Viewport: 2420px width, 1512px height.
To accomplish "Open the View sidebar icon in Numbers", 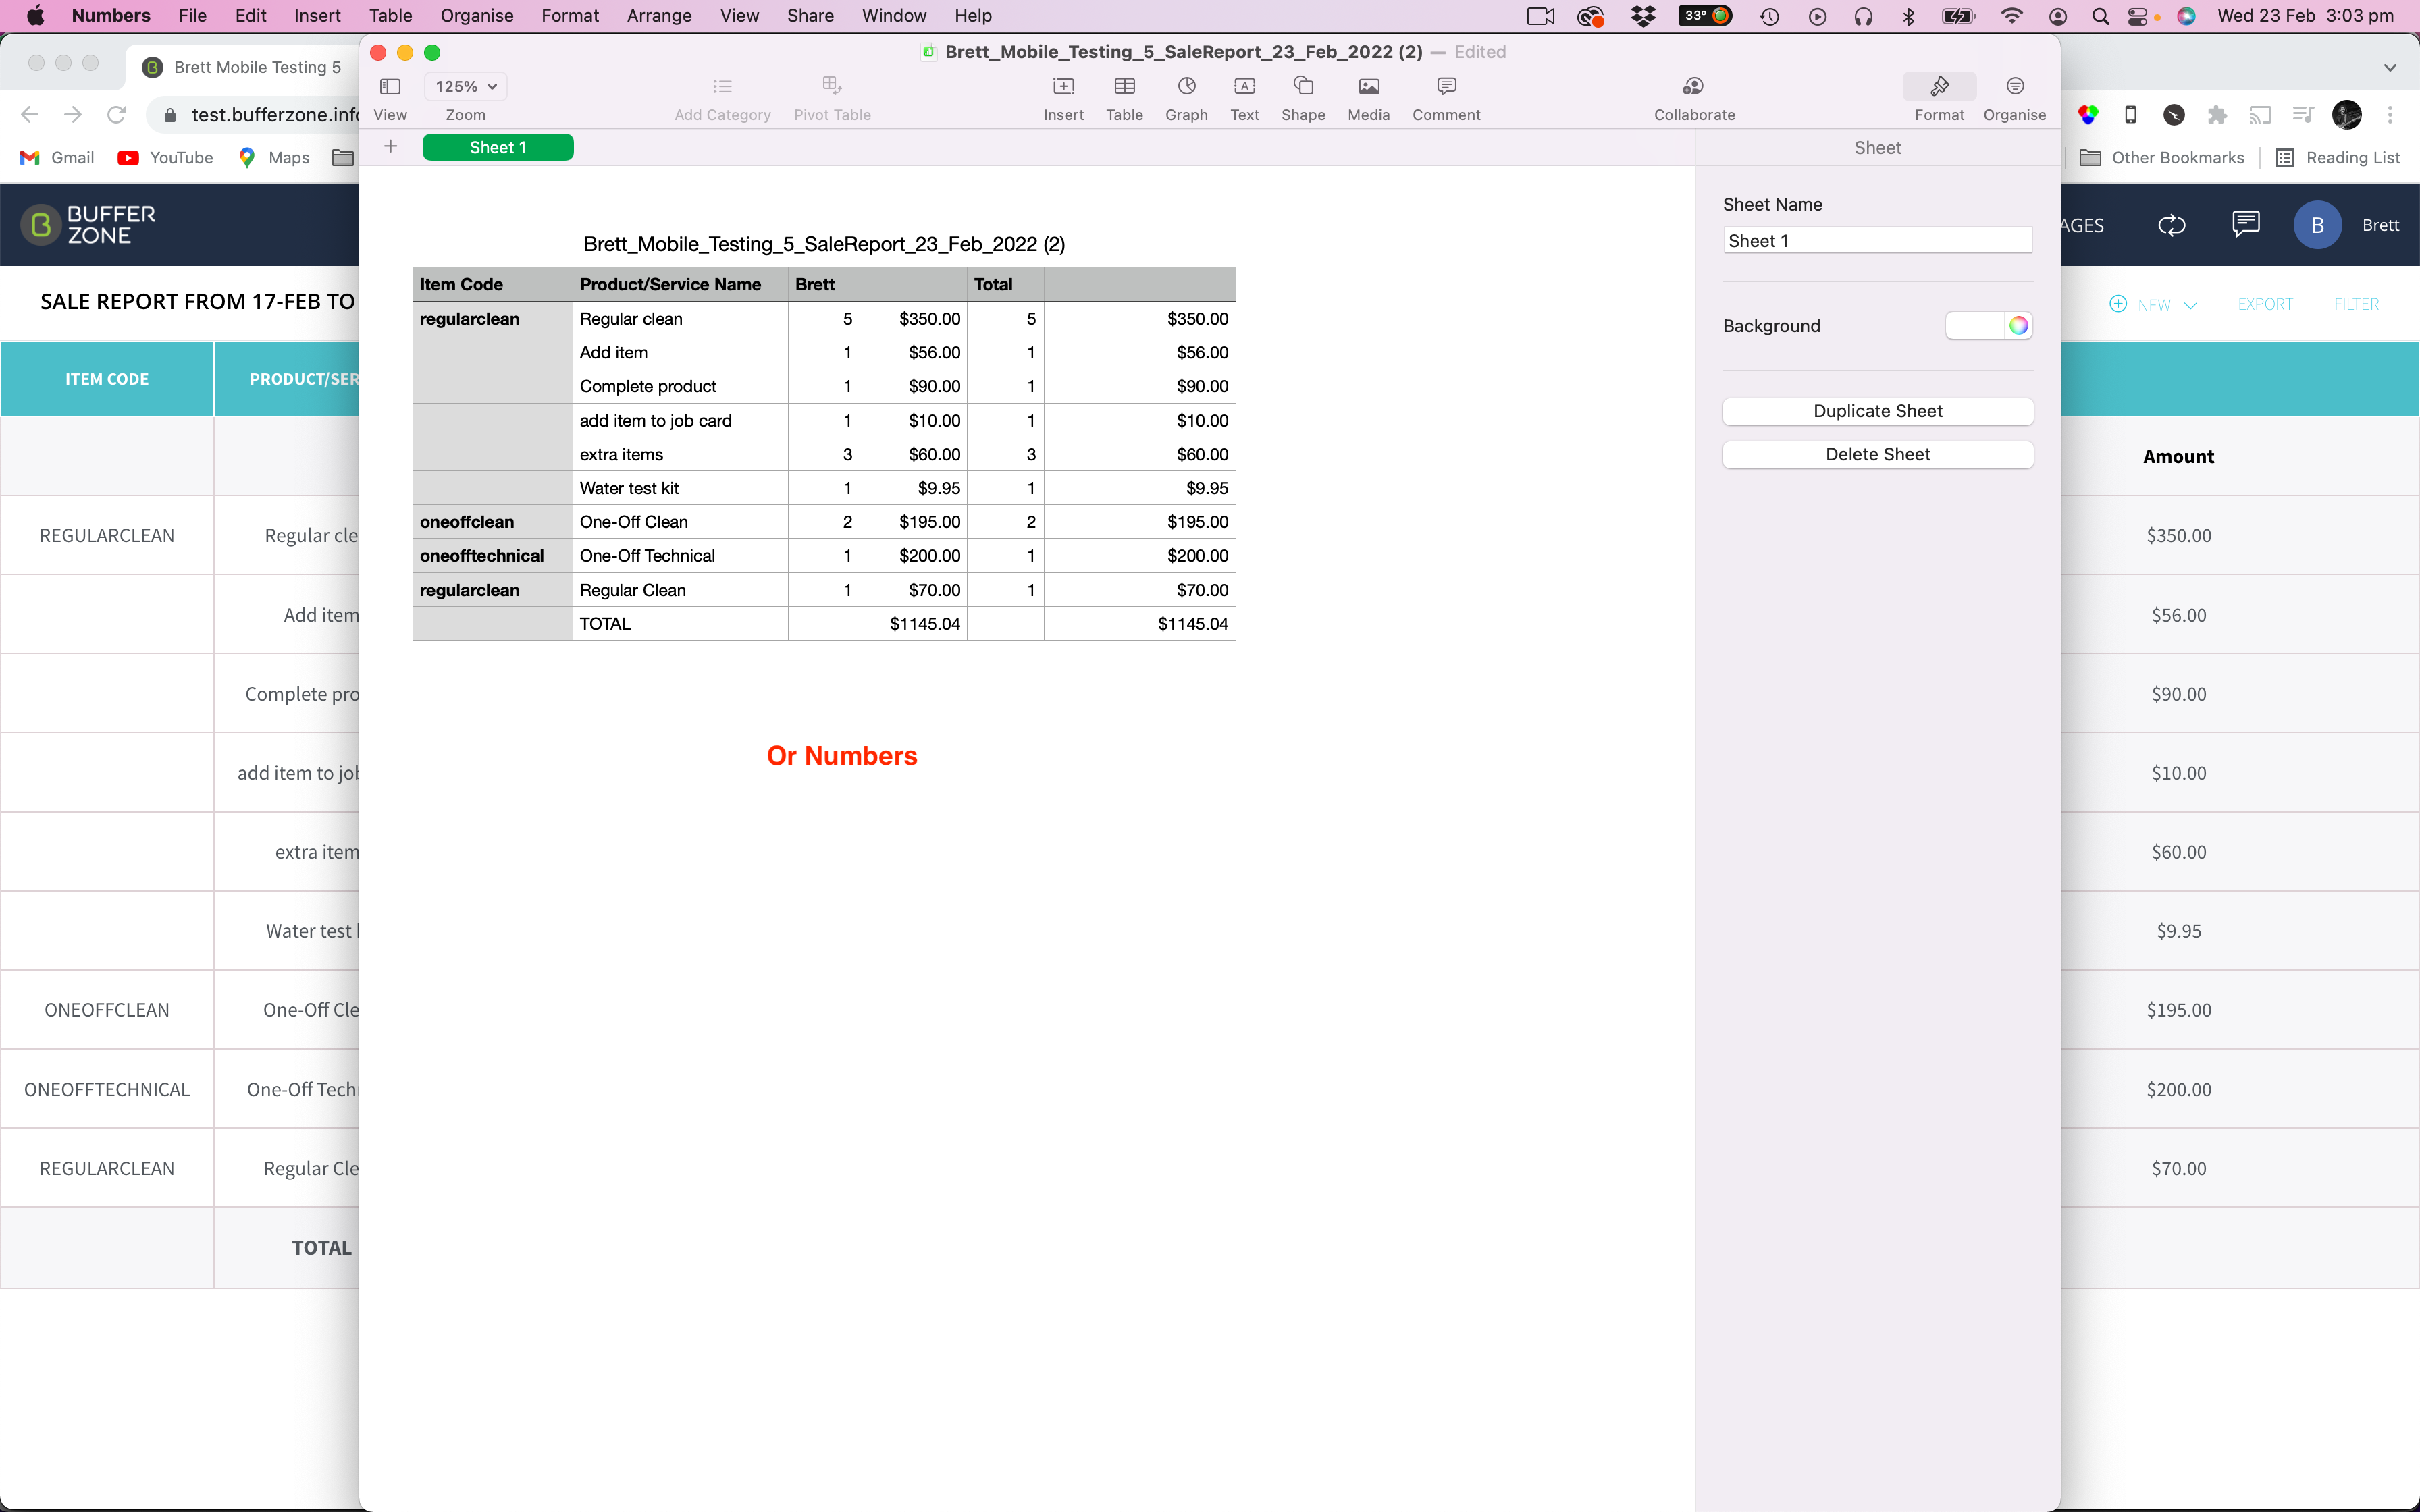I will pyautogui.click(x=390, y=87).
